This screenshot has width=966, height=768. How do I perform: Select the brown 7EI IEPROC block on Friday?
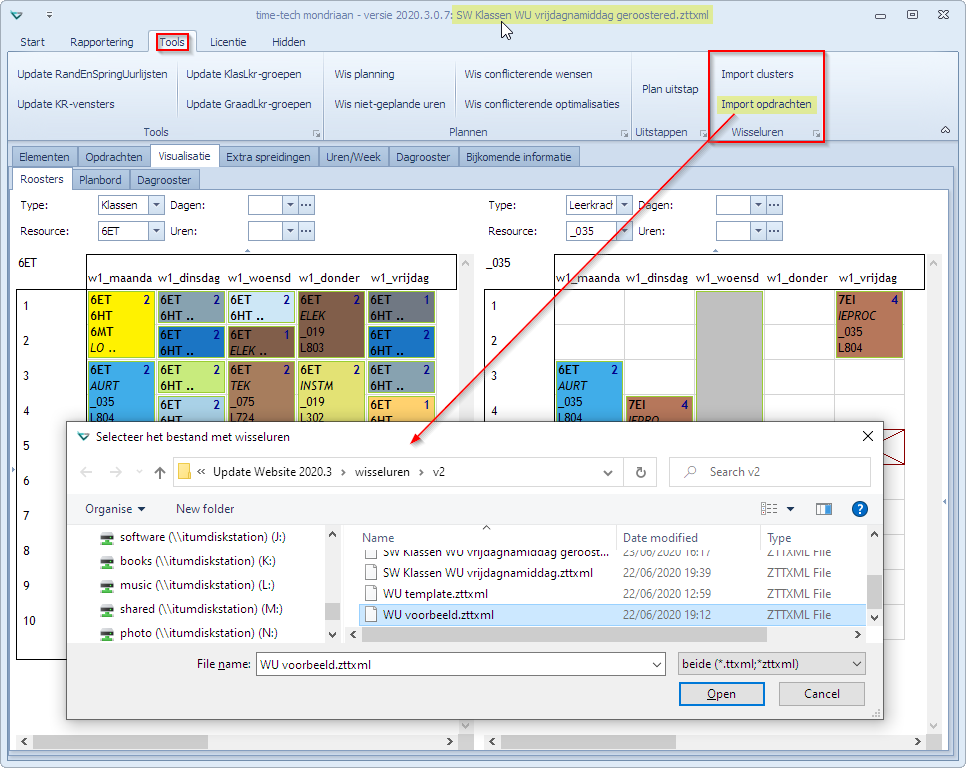click(x=869, y=324)
